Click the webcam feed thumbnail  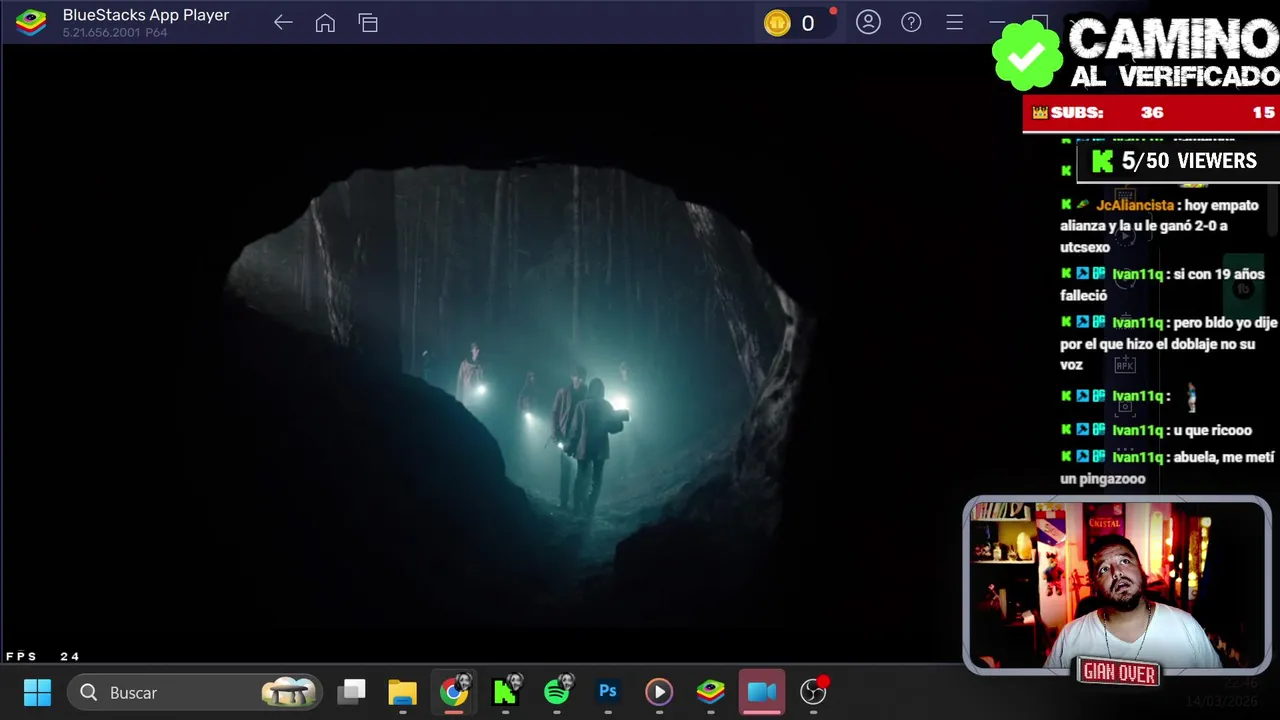pyautogui.click(x=1117, y=586)
